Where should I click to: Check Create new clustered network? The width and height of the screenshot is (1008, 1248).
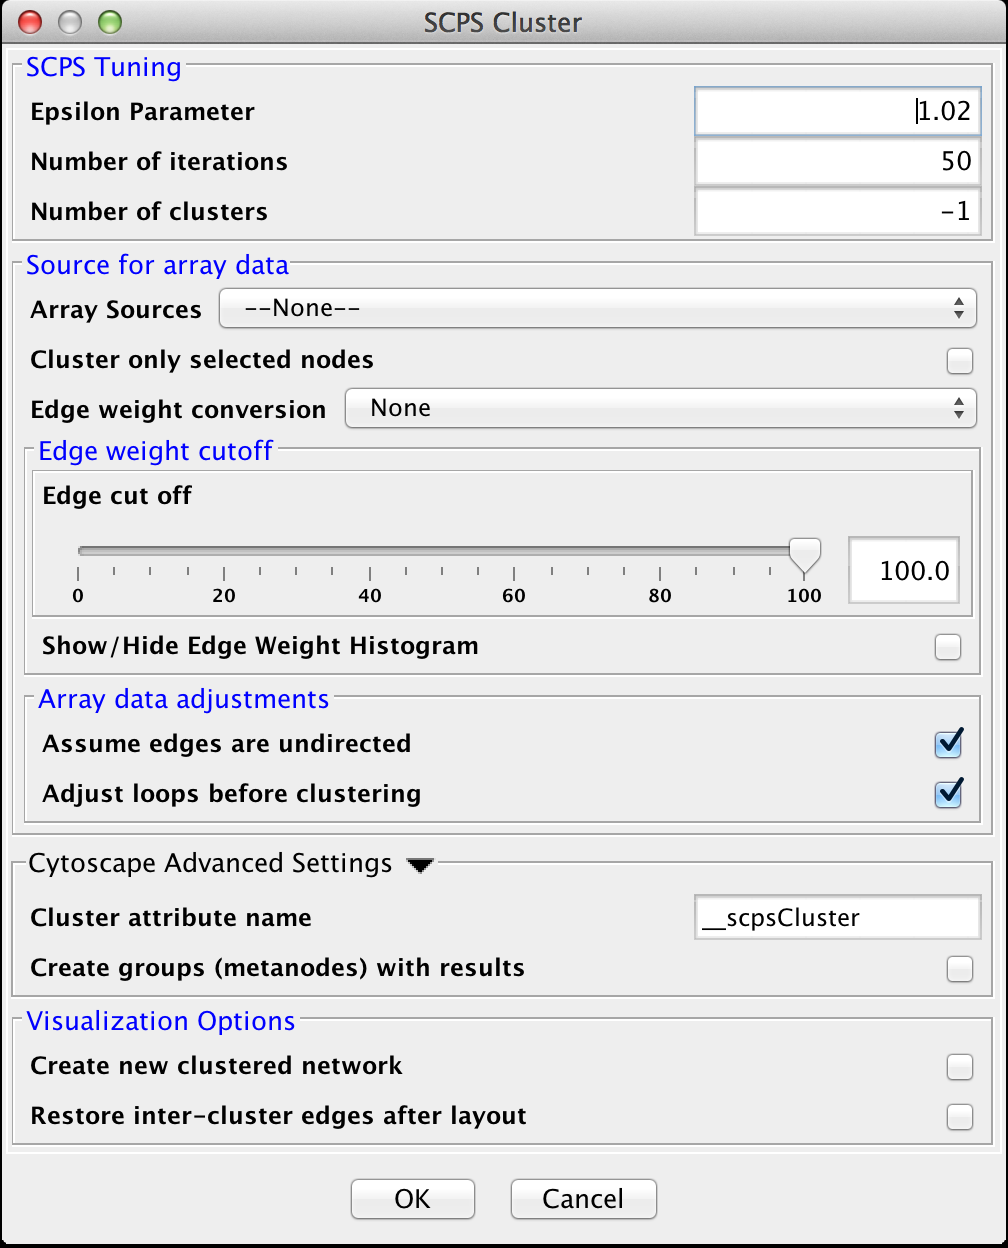[959, 1067]
